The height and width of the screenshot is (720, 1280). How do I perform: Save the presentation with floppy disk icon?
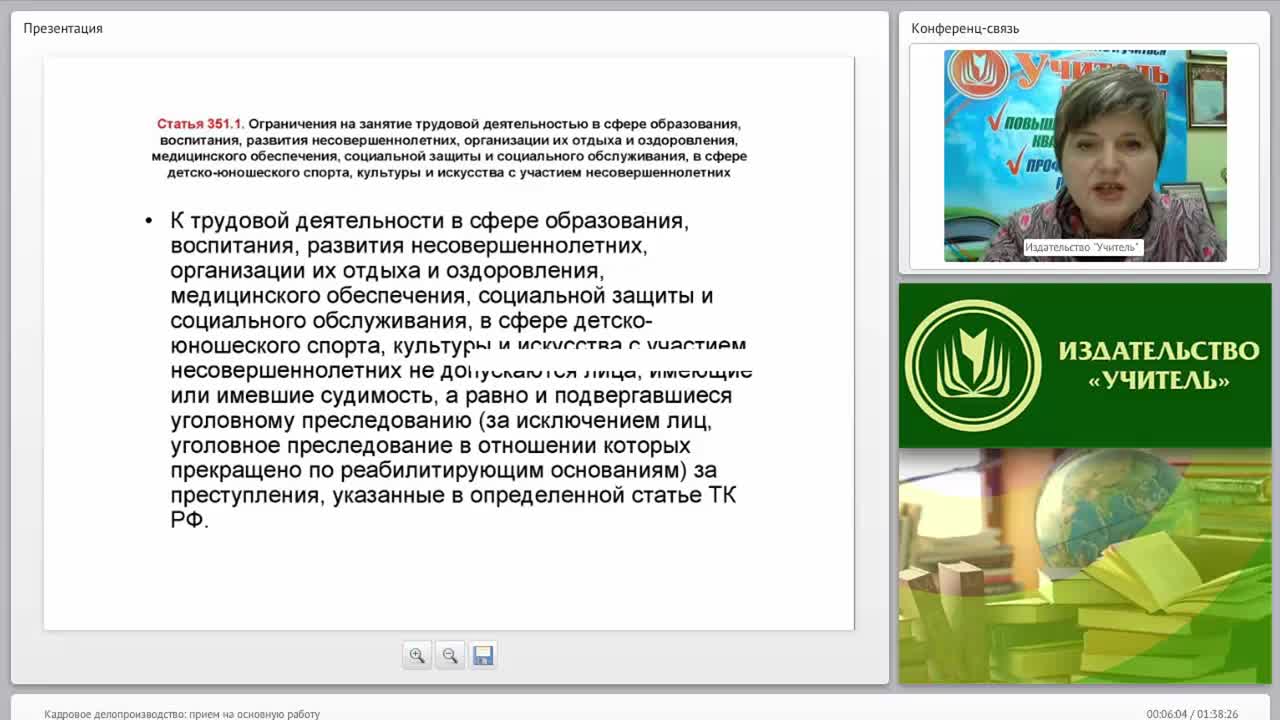pyautogui.click(x=483, y=655)
